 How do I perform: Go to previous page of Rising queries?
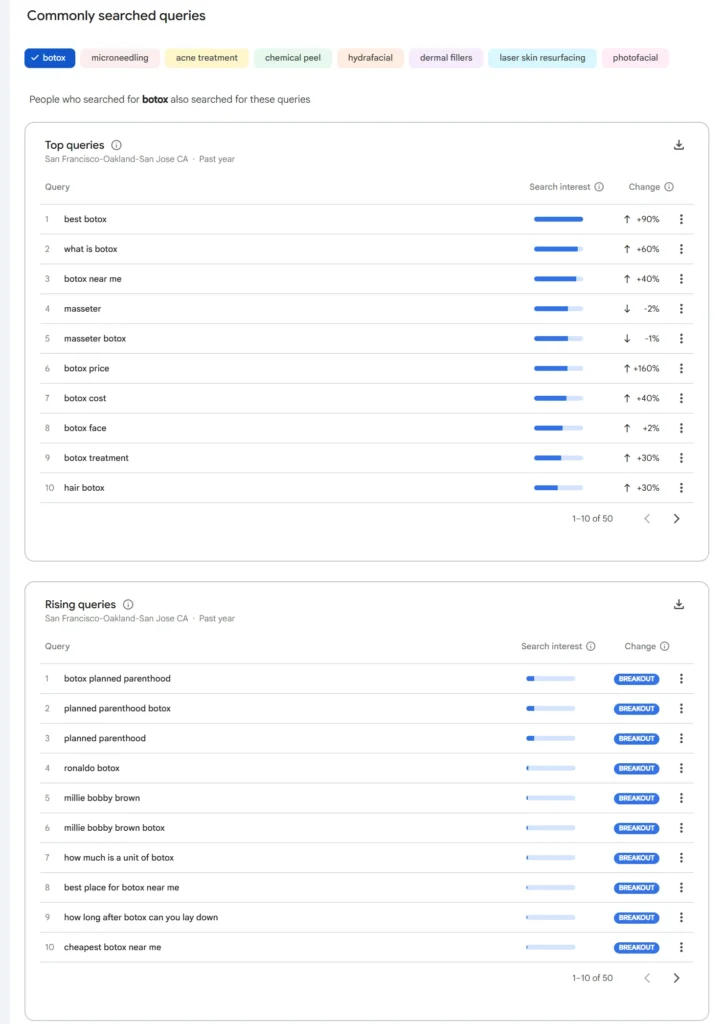[x=647, y=978]
